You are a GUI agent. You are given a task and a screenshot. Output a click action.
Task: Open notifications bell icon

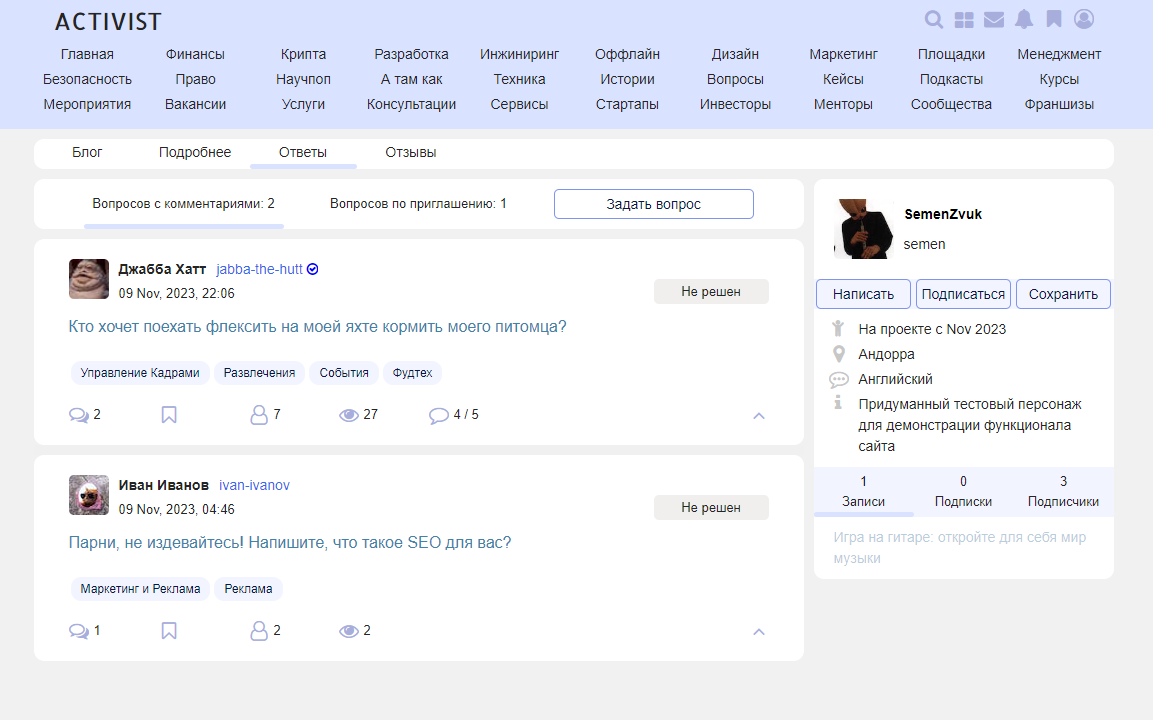(x=1024, y=19)
